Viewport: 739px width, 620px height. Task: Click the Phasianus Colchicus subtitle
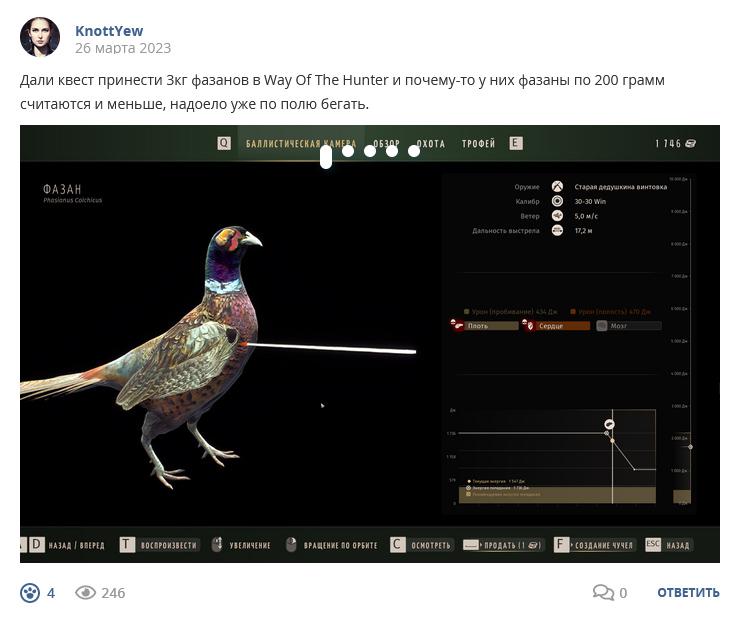click(x=73, y=200)
